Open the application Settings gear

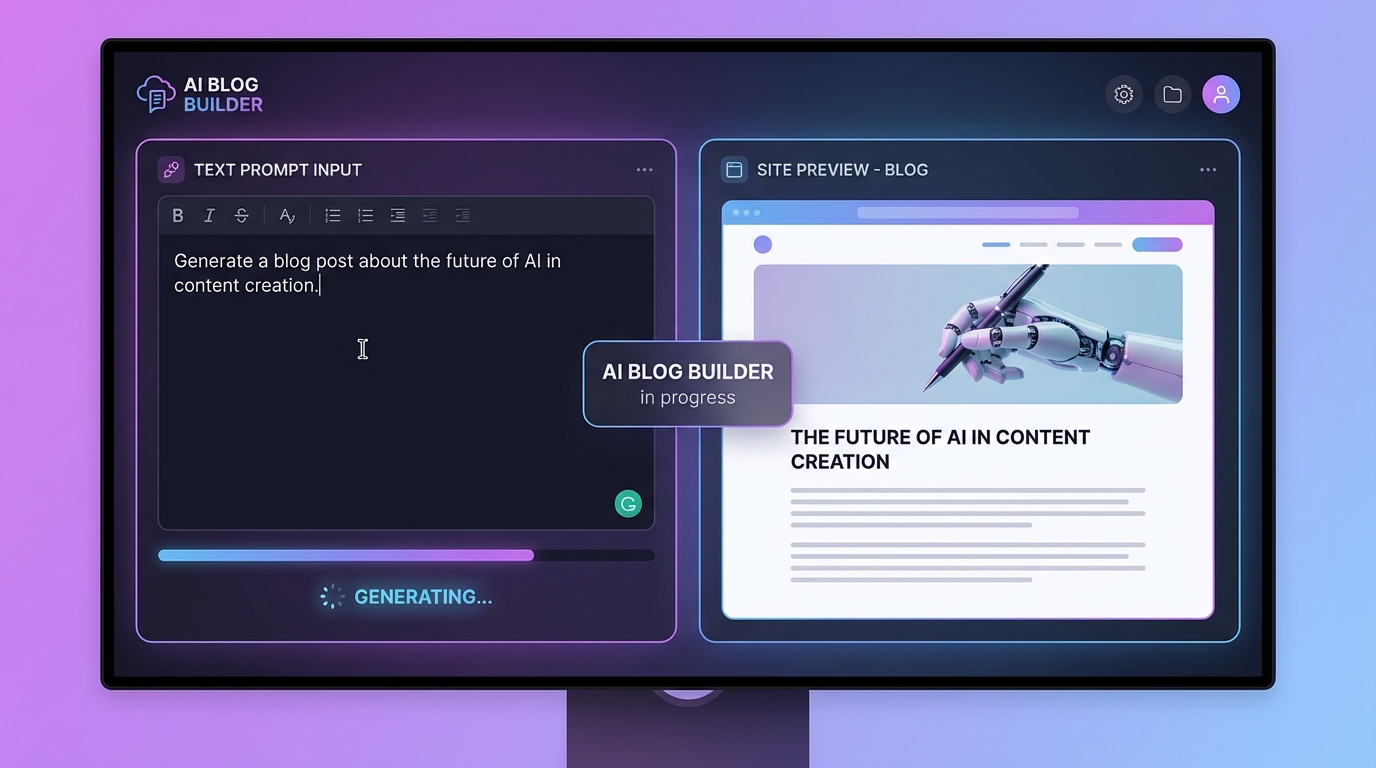click(x=1123, y=93)
